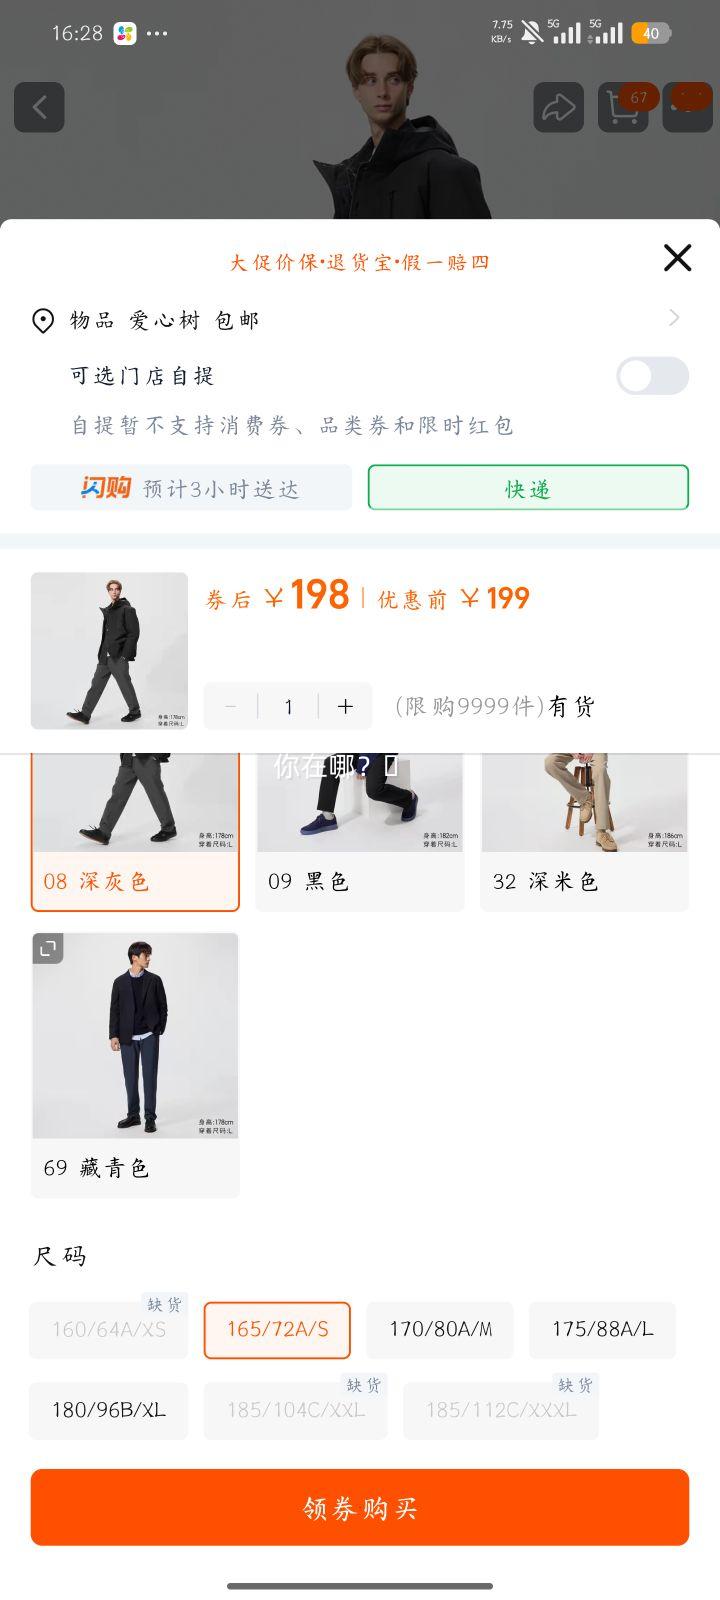Choose size 175/88A/L
This screenshot has height=1600, width=720.
pos(602,1330)
